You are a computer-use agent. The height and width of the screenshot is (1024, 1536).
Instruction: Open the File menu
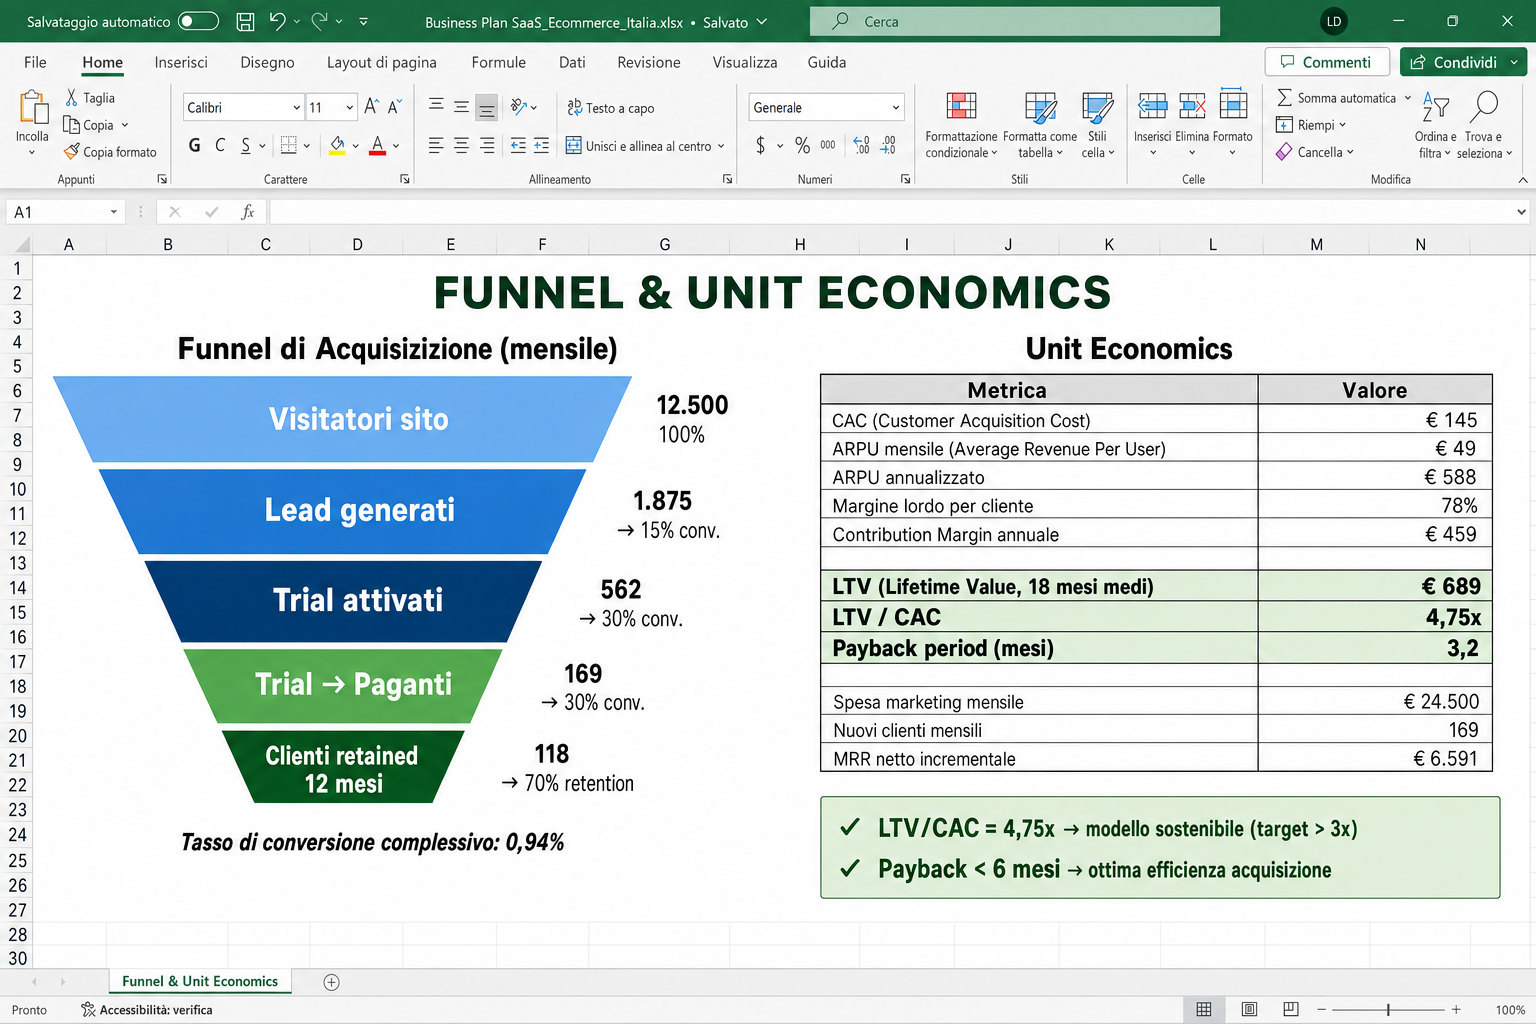pos(35,62)
